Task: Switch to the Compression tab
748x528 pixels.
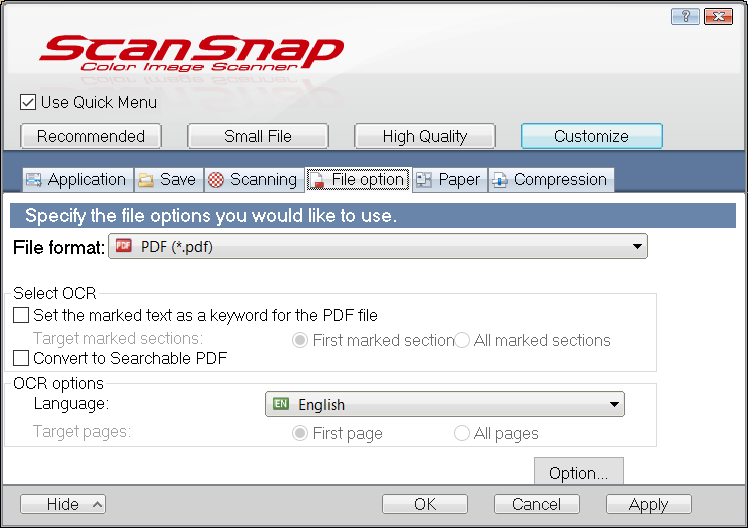Action: [x=551, y=180]
